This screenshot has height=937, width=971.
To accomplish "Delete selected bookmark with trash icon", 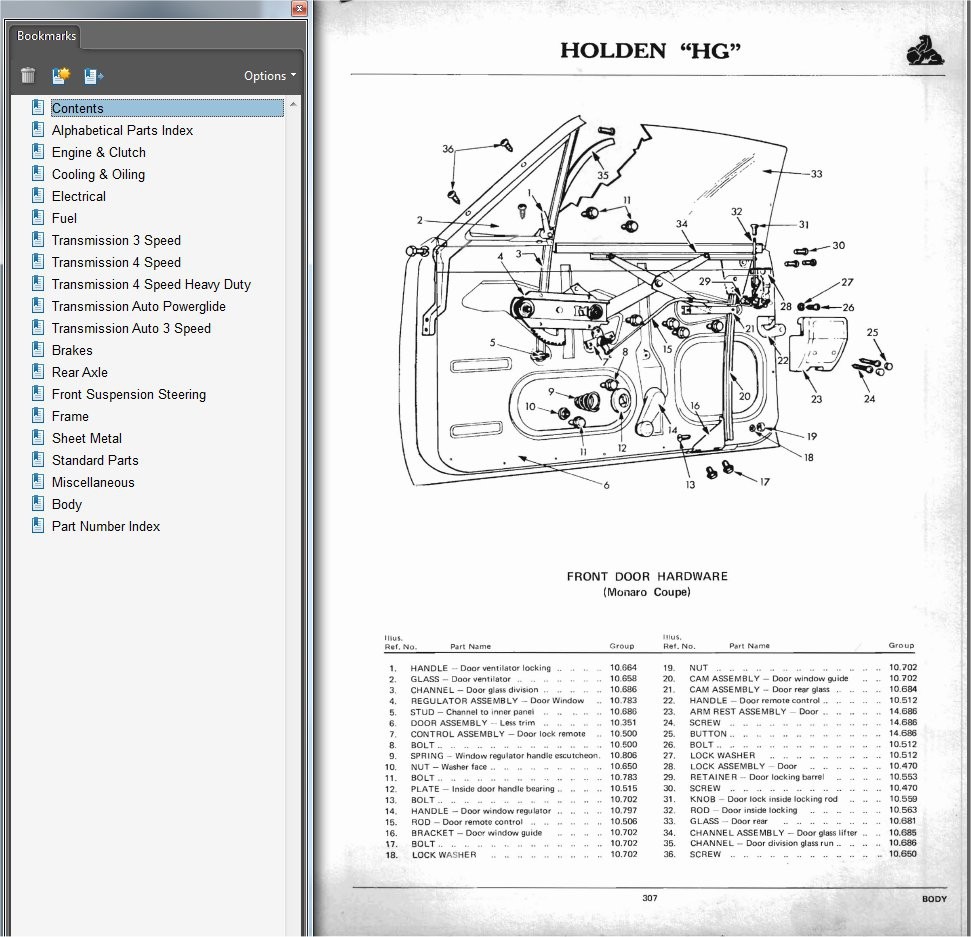I will 28,76.
